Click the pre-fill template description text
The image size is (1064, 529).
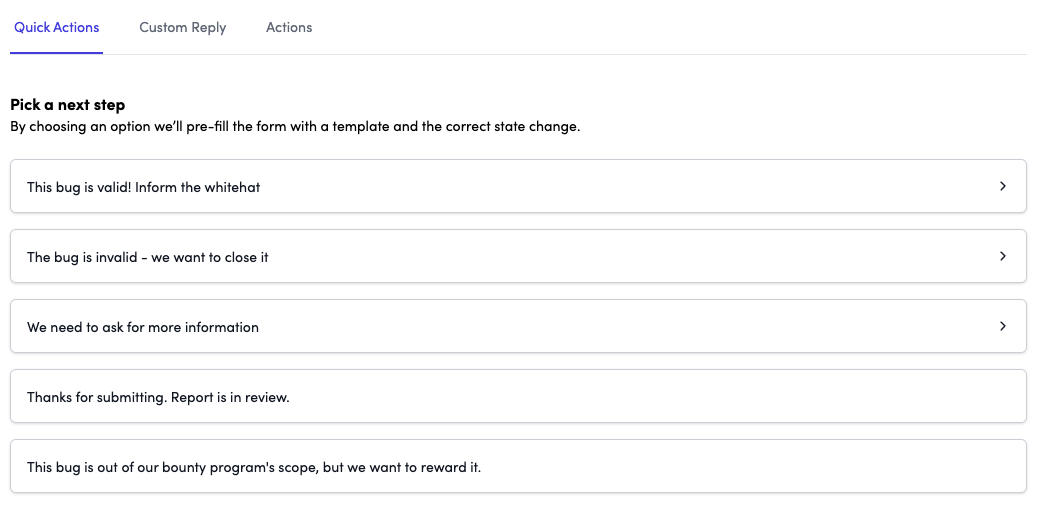[294, 127]
